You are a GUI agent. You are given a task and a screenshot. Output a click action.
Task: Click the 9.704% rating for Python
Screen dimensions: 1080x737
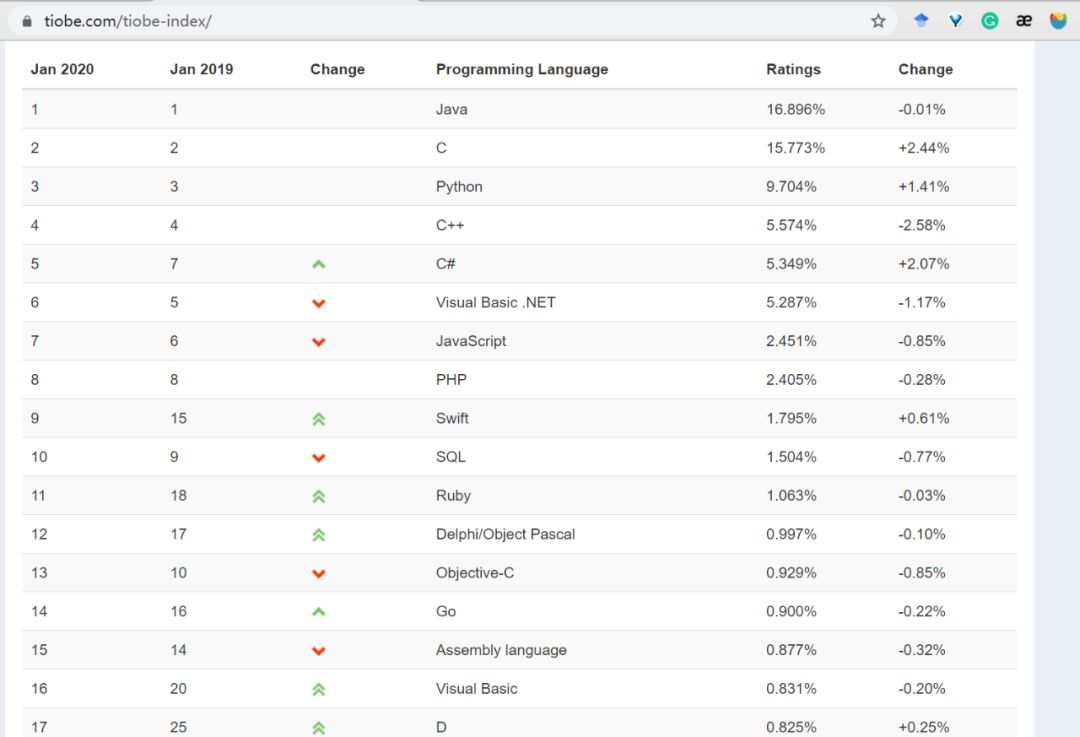[x=791, y=187]
